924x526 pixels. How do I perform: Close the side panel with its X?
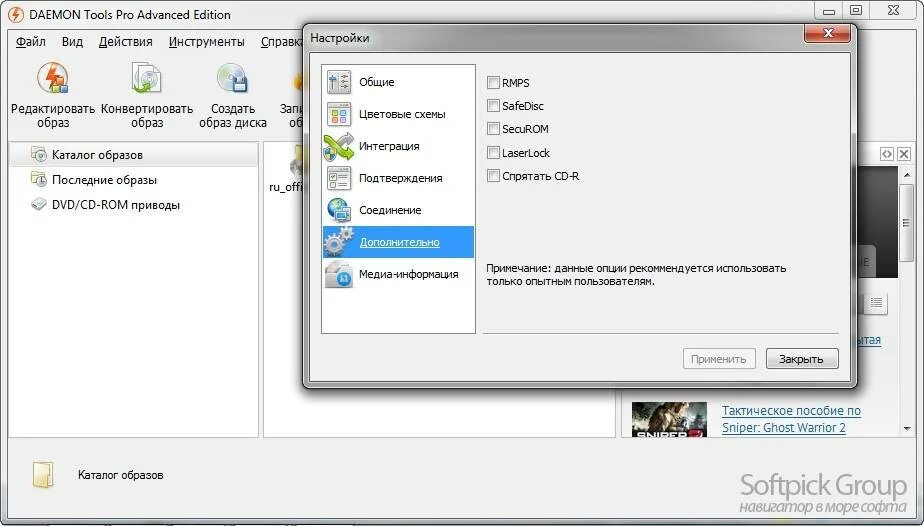(x=904, y=154)
